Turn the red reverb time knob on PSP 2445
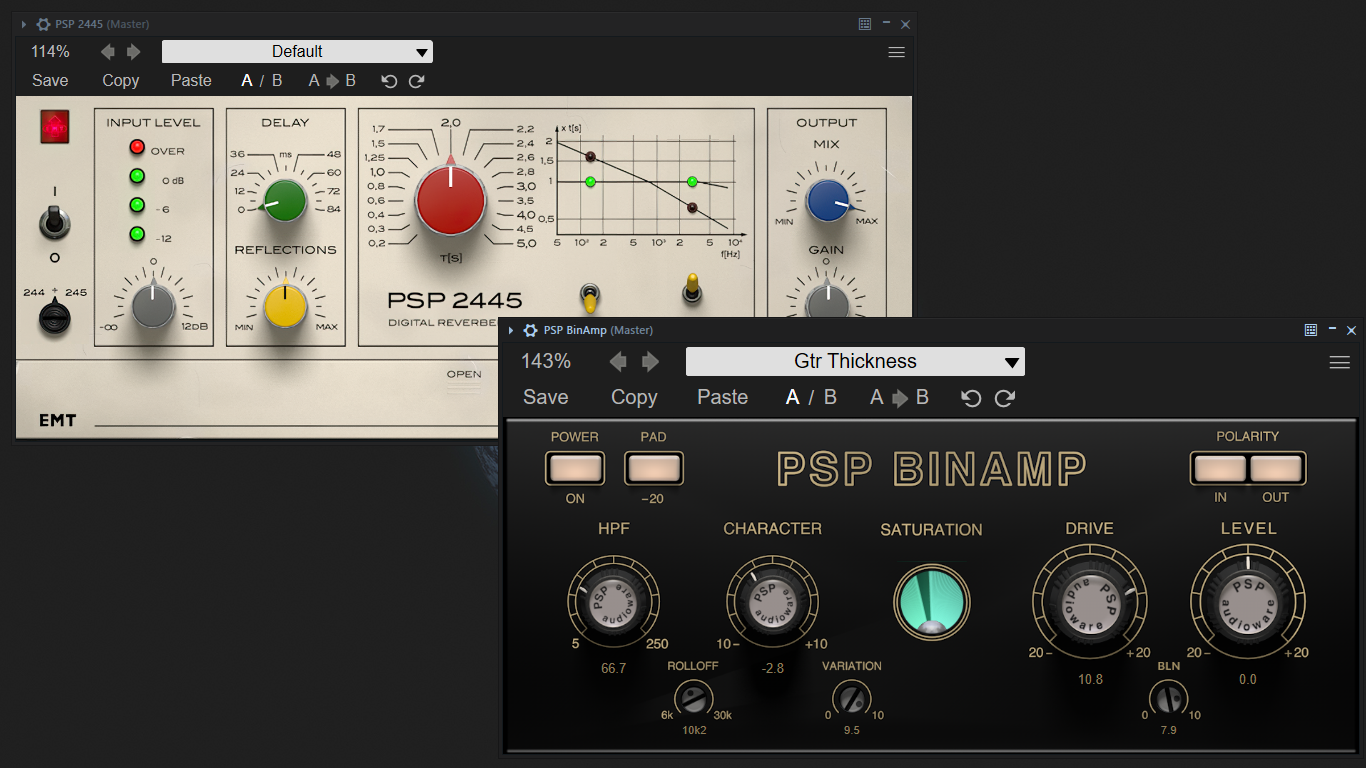 click(451, 200)
